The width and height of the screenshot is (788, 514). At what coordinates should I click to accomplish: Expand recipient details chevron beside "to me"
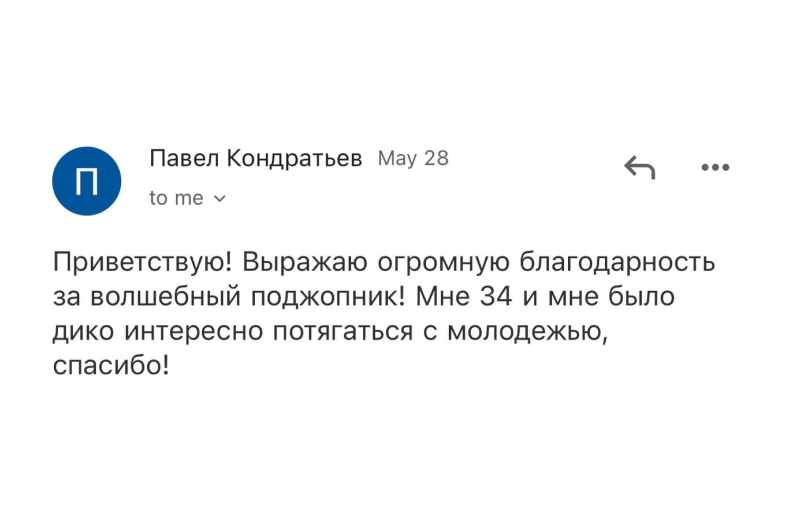tap(221, 199)
